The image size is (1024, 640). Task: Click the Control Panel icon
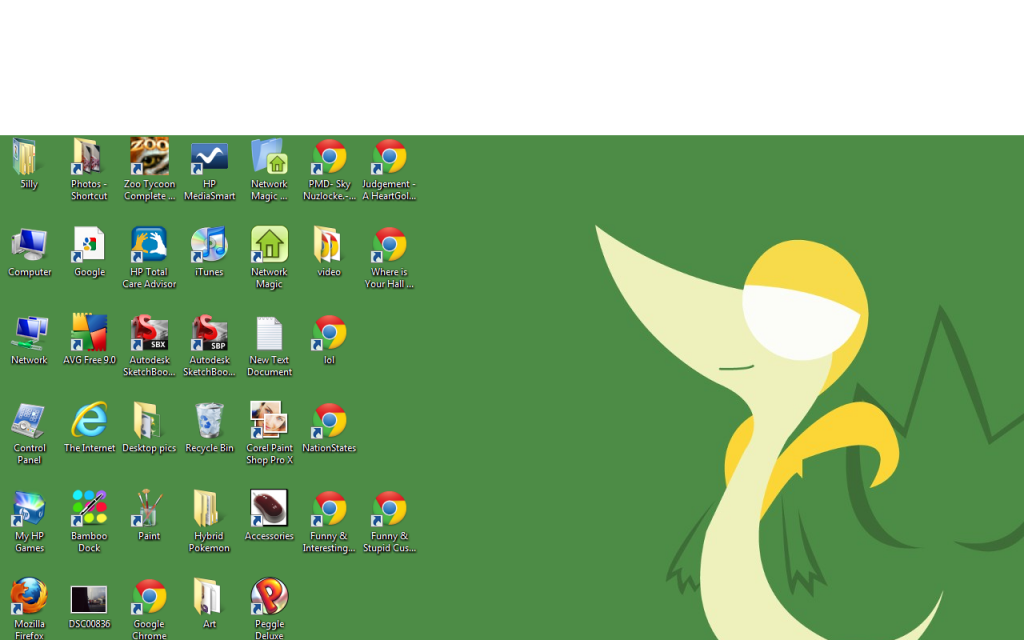29,422
